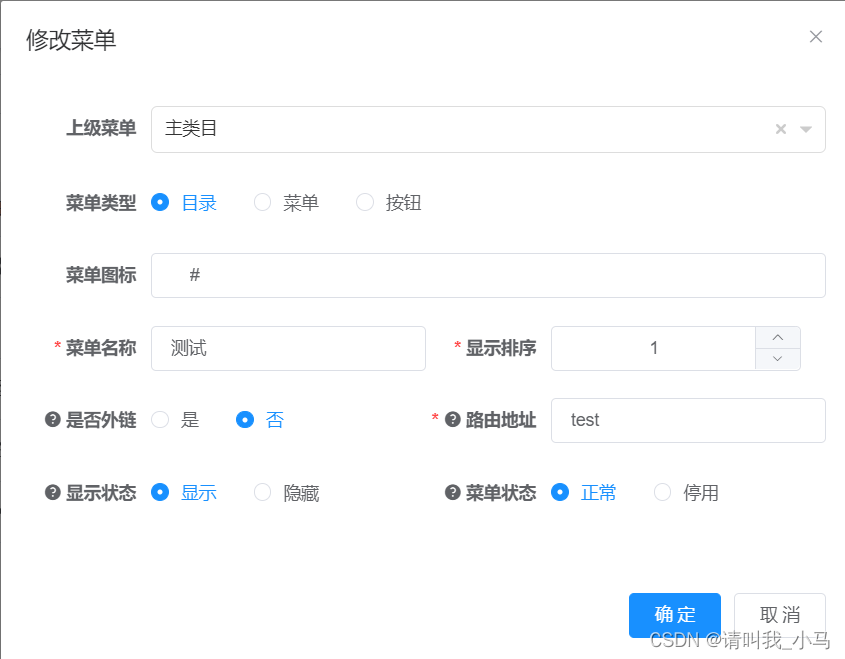
Task: Click the help icon beside 菜单状态
Action: click(453, 492)
